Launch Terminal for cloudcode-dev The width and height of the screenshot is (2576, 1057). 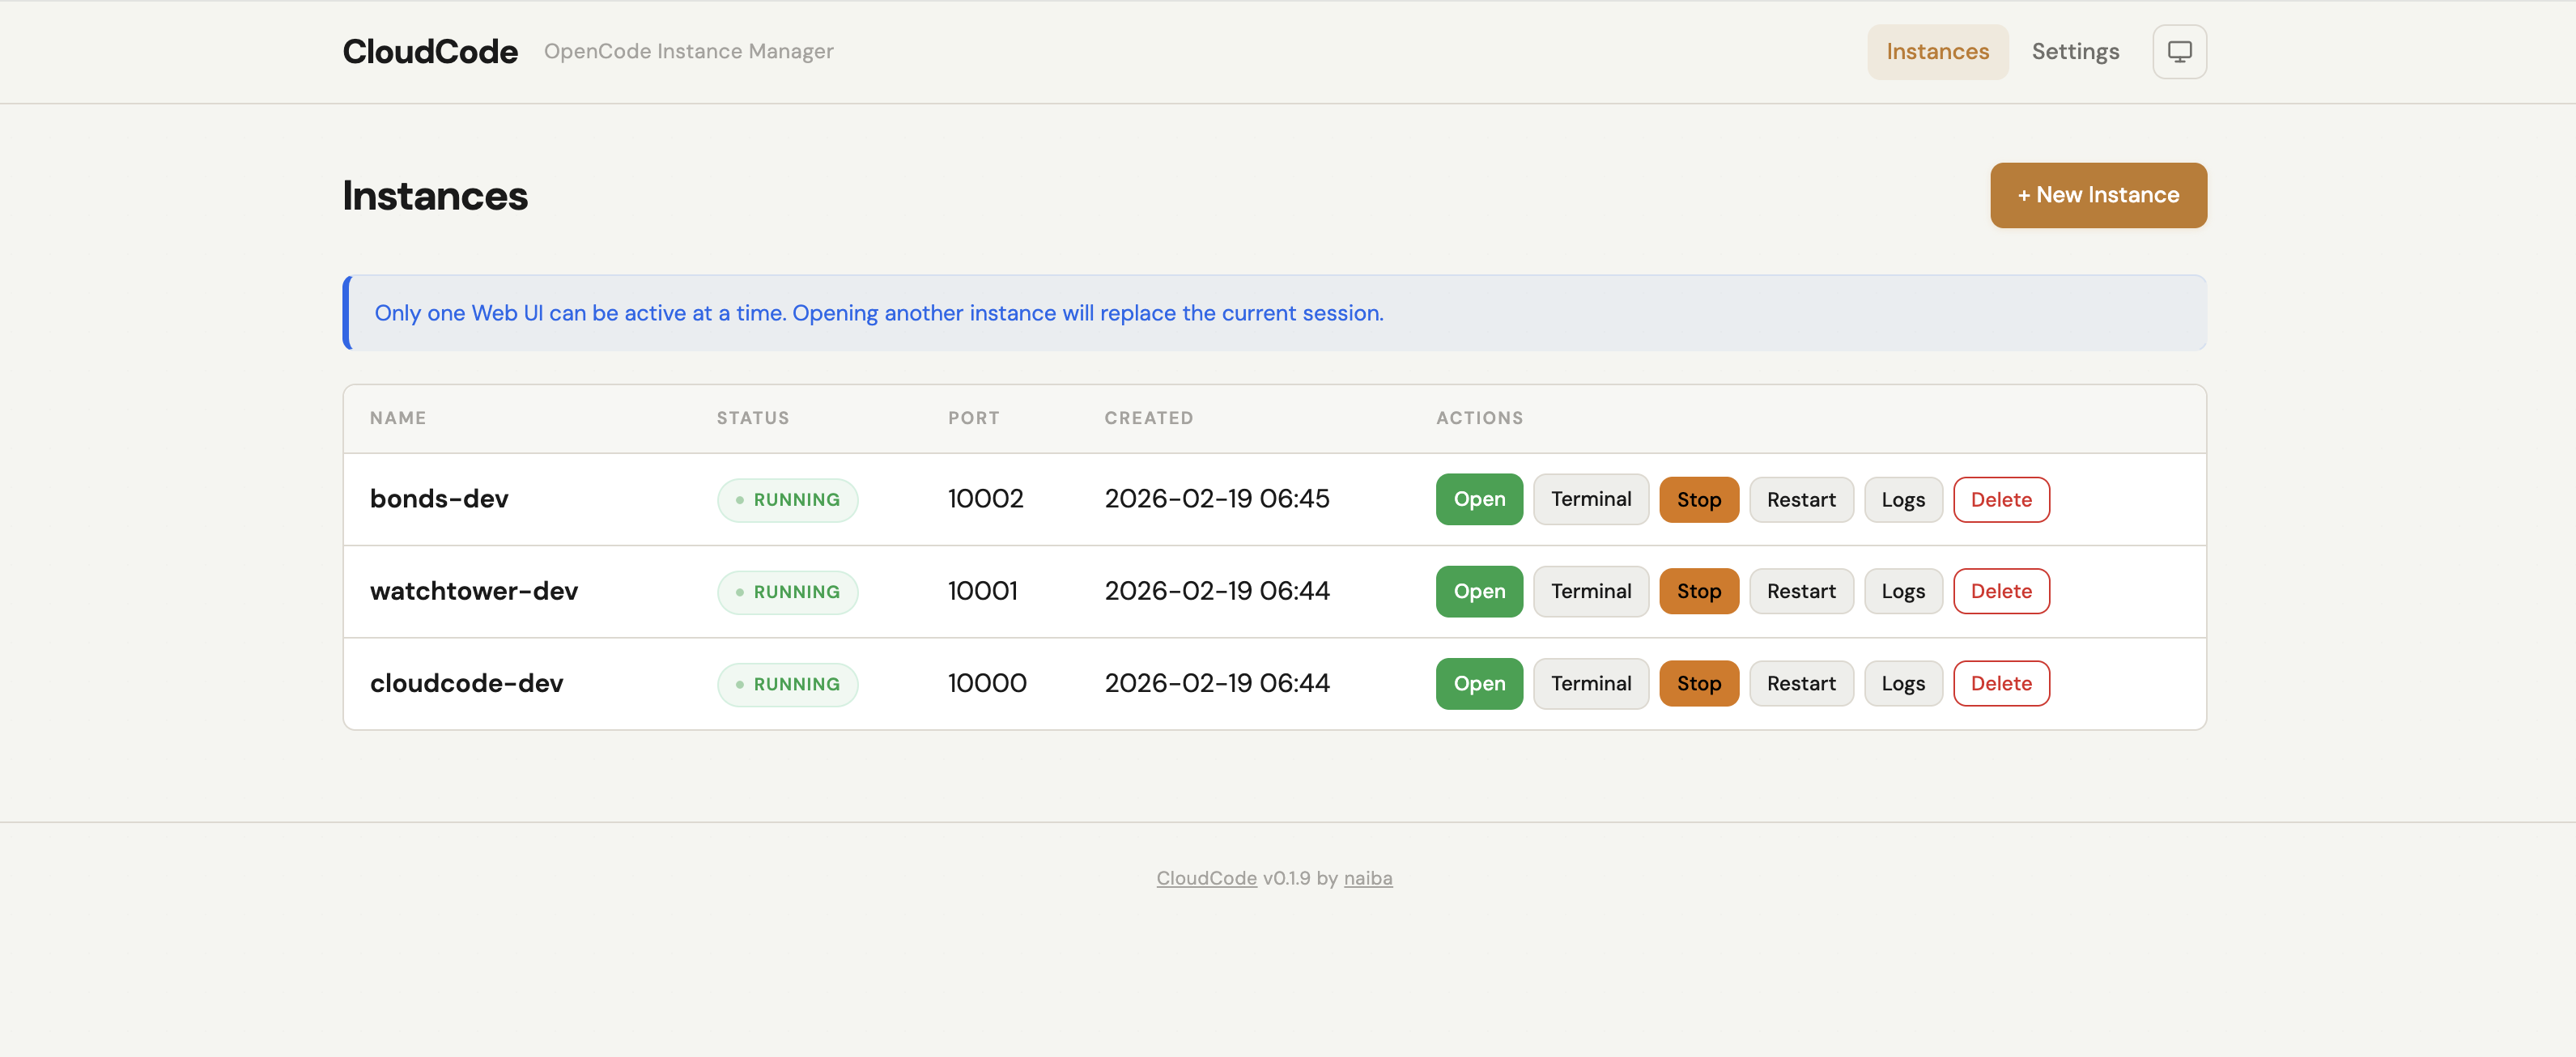(x=1590, y=683)
